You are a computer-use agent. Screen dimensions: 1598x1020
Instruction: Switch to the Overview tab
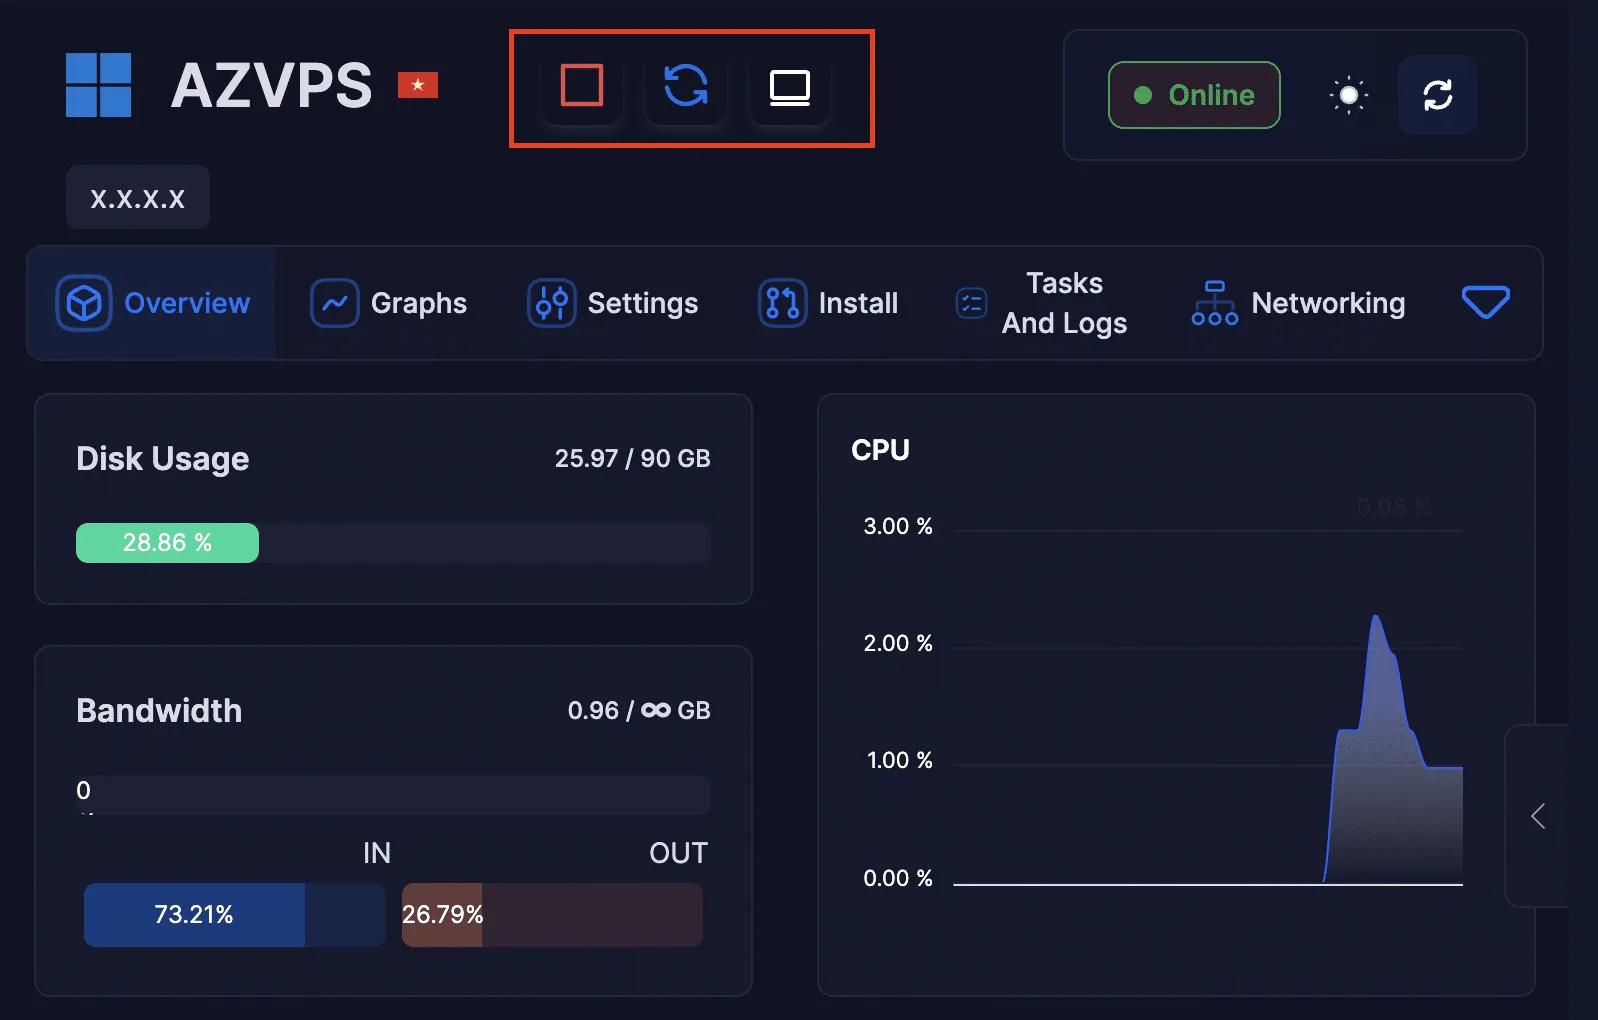pos(152,303)
